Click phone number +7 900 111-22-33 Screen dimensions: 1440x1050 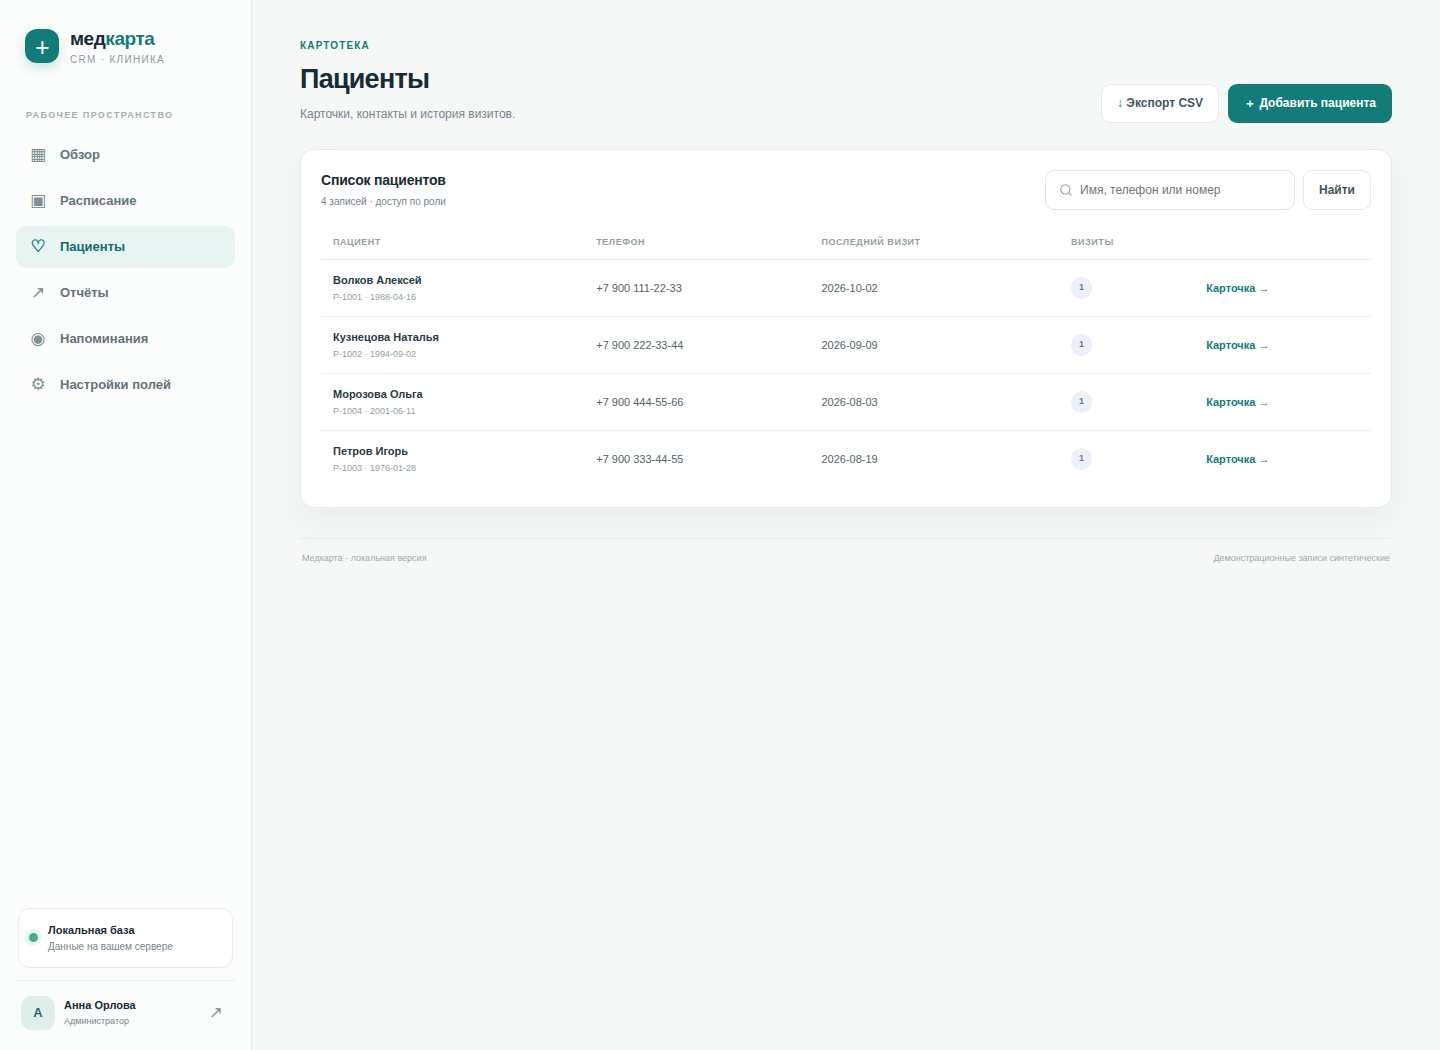639,288
